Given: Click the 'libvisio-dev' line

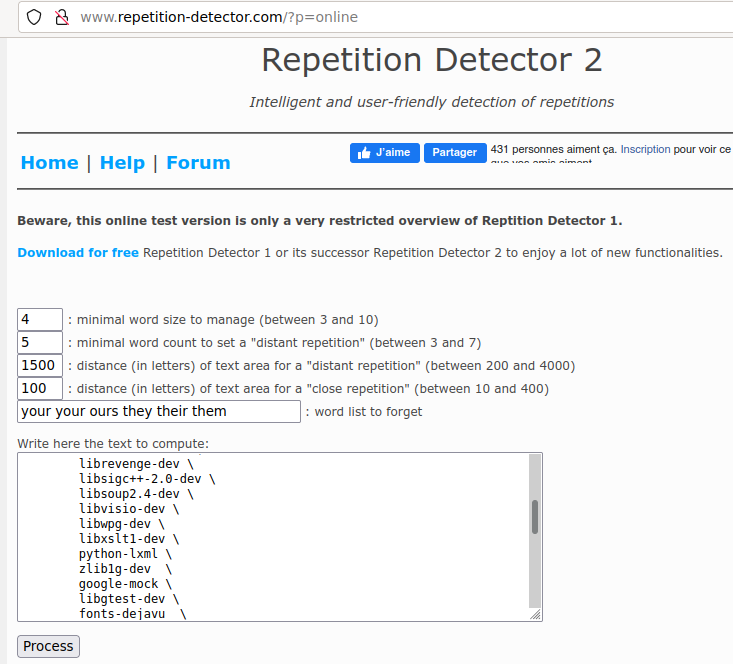Looking at the screenshot, I should coord(129,509).
